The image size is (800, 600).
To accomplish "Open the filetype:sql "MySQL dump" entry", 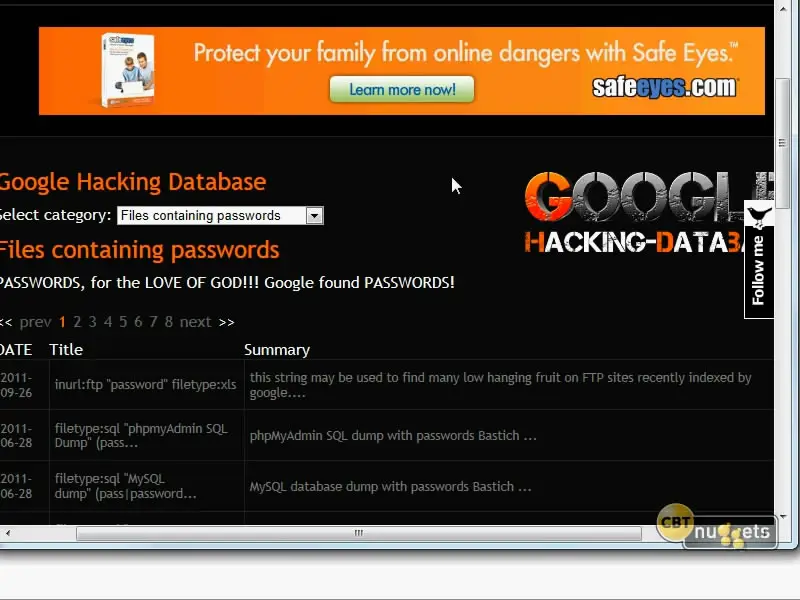I will coord(126,486).
